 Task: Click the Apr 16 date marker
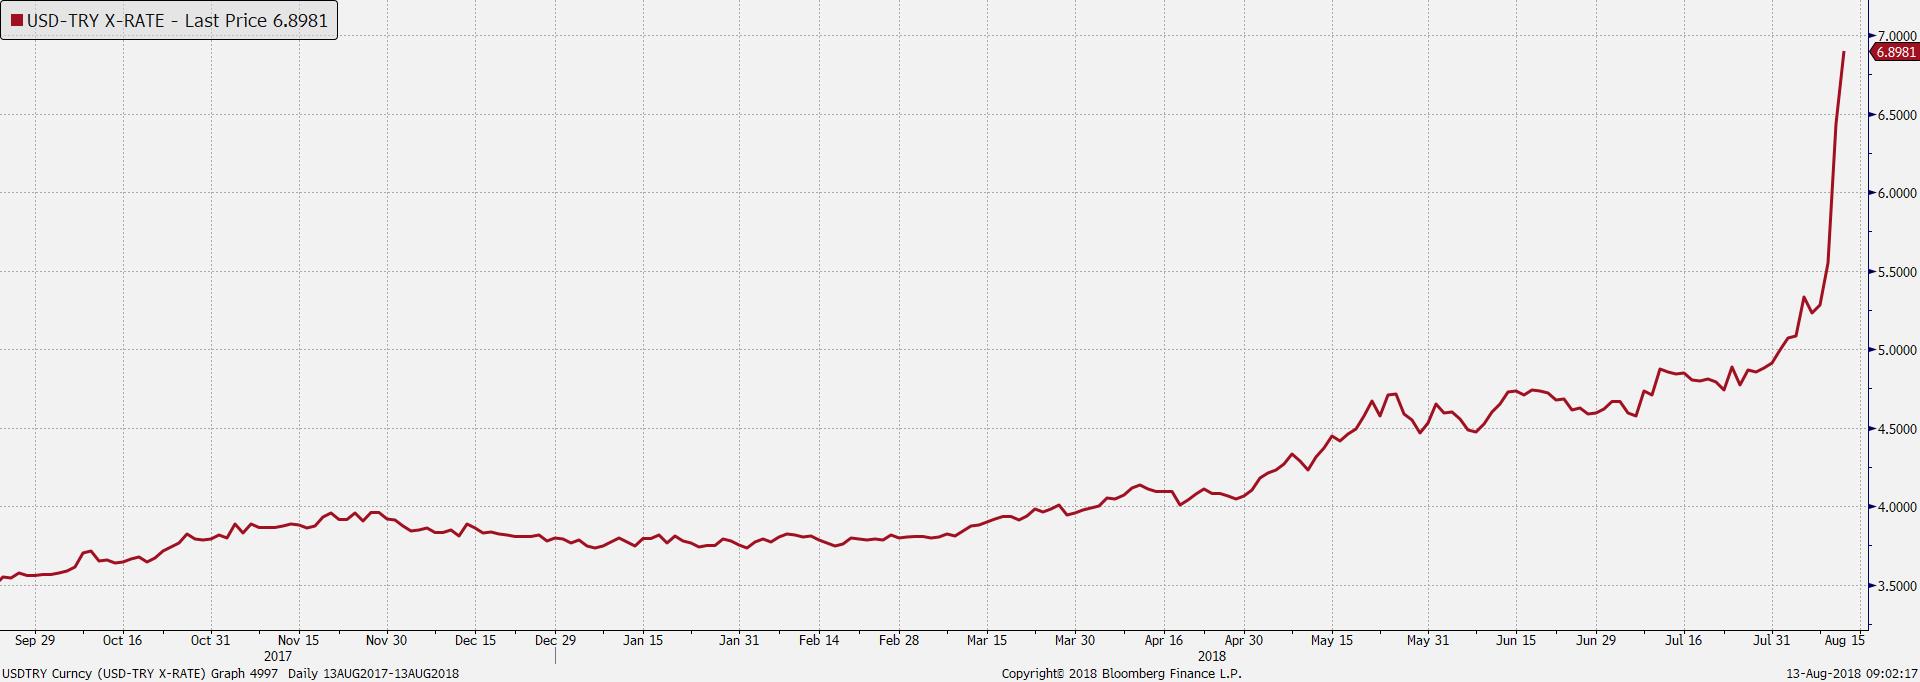tap(1163, 640)
